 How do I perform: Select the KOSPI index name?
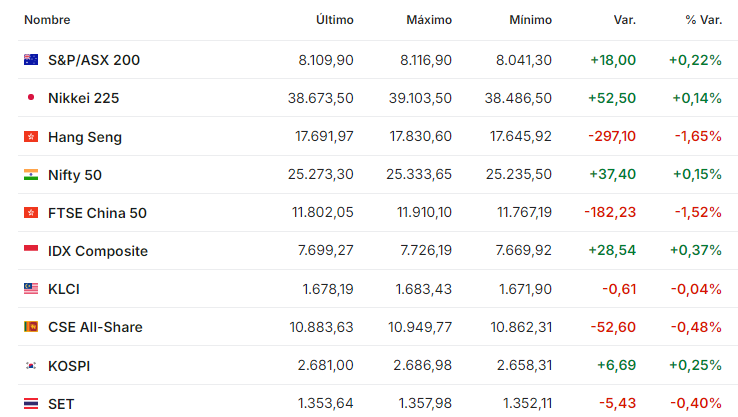69,366
